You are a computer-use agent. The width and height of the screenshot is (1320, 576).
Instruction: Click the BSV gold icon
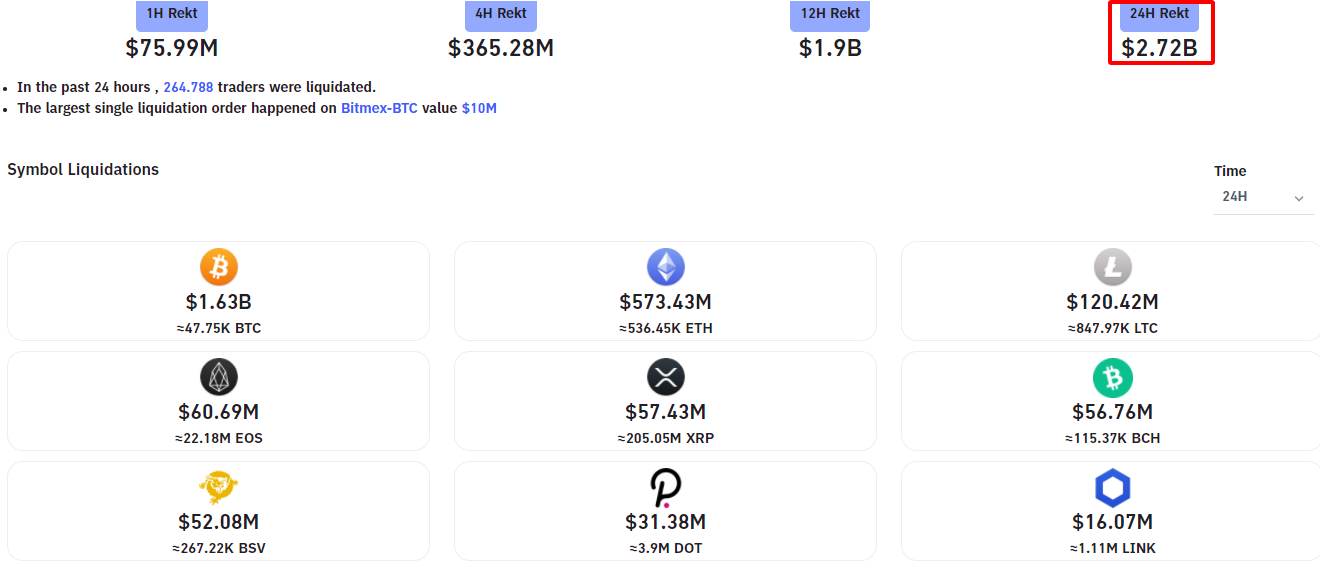pos(219,487)
